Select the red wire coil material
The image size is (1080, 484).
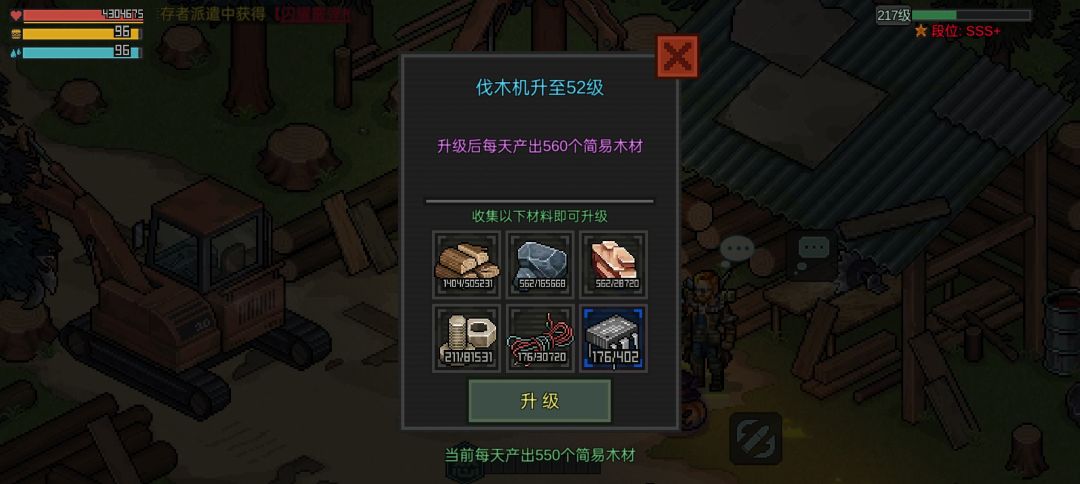(540, 338)
